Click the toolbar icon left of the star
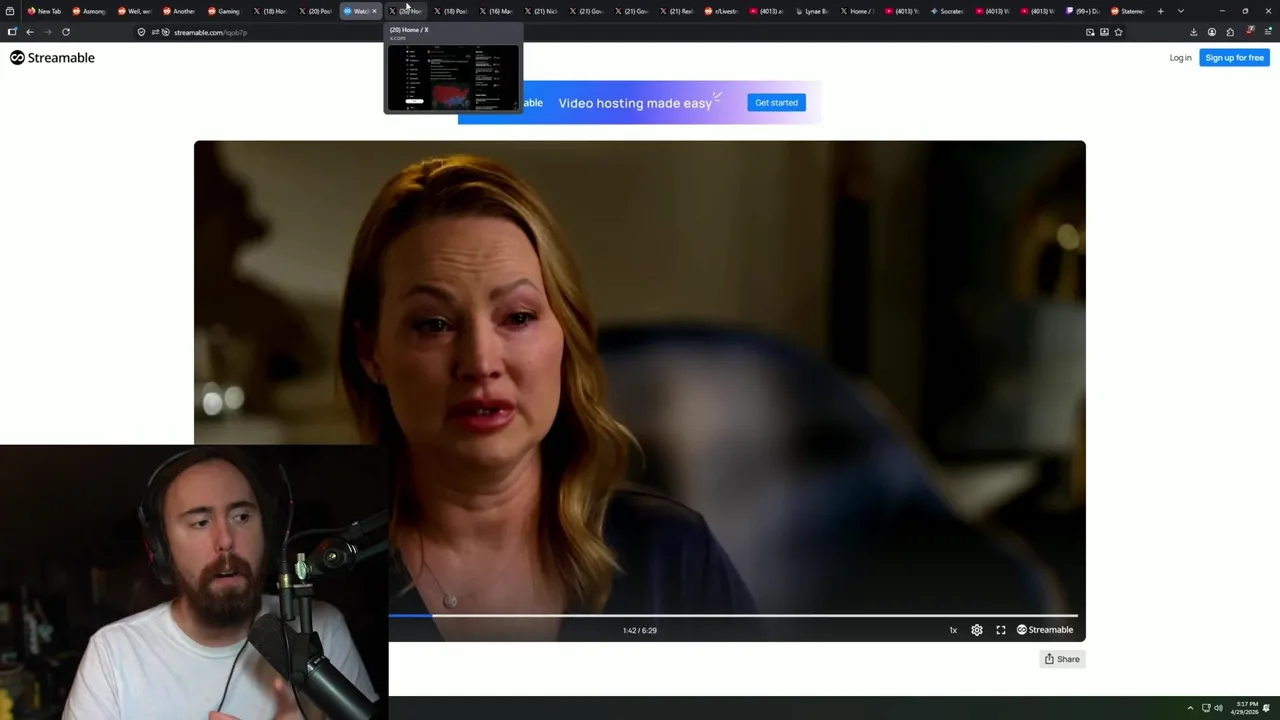The width and height of the screenshot is (1280, 720). pos(1104,32)
